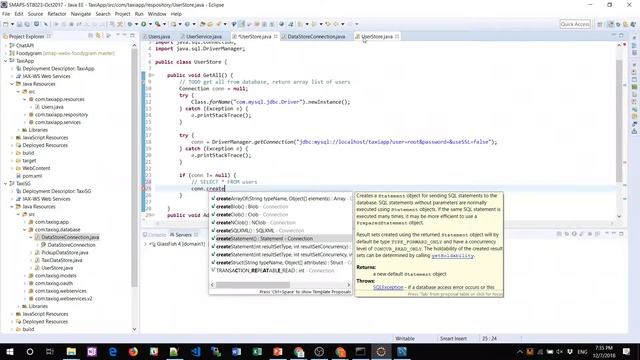Maximize the editor area
The height and width of the screenshot is (360, 640).
621,36
